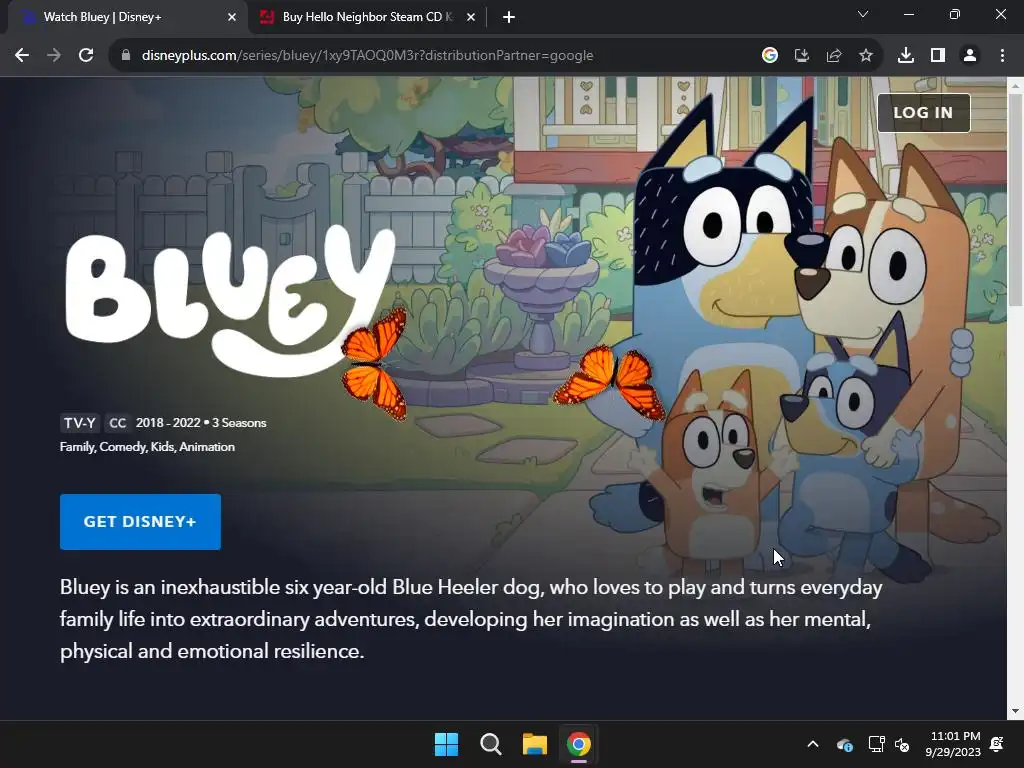The image size is (1024, 768).
Task: Open Windows taskbar search
Action: click(490, 744)
